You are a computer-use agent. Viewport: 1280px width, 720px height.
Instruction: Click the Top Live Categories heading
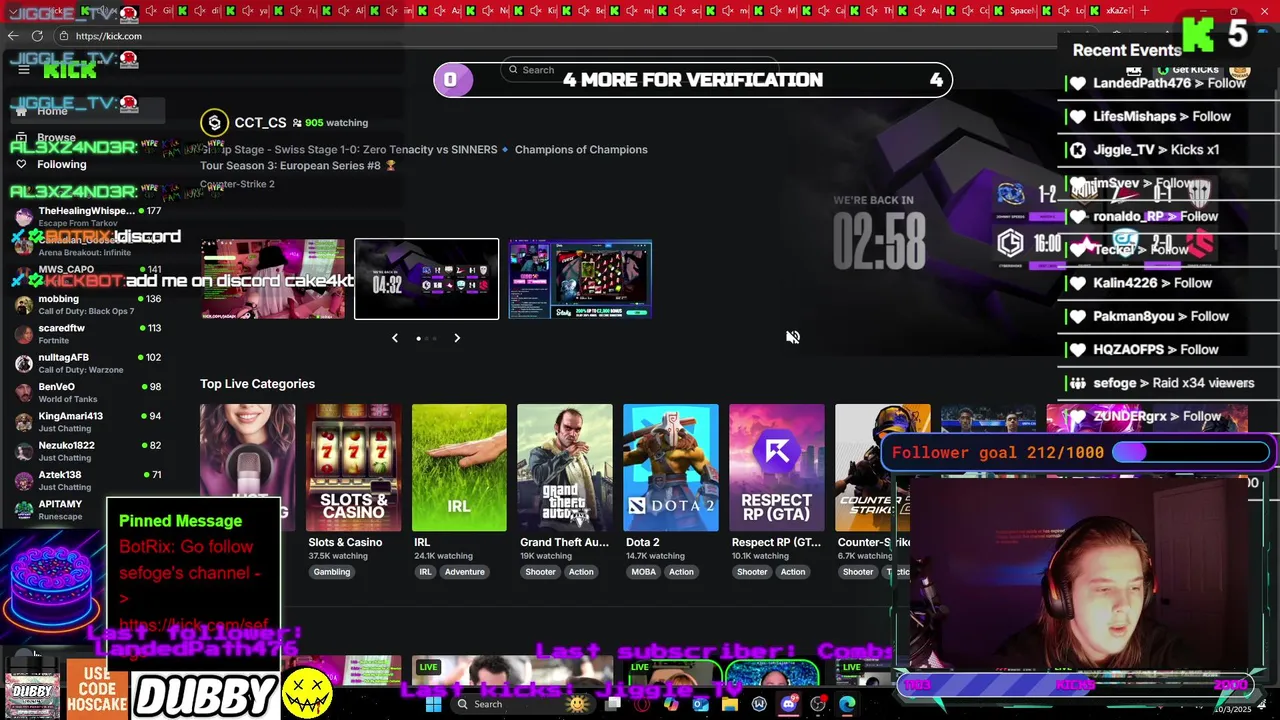[257, 384]
